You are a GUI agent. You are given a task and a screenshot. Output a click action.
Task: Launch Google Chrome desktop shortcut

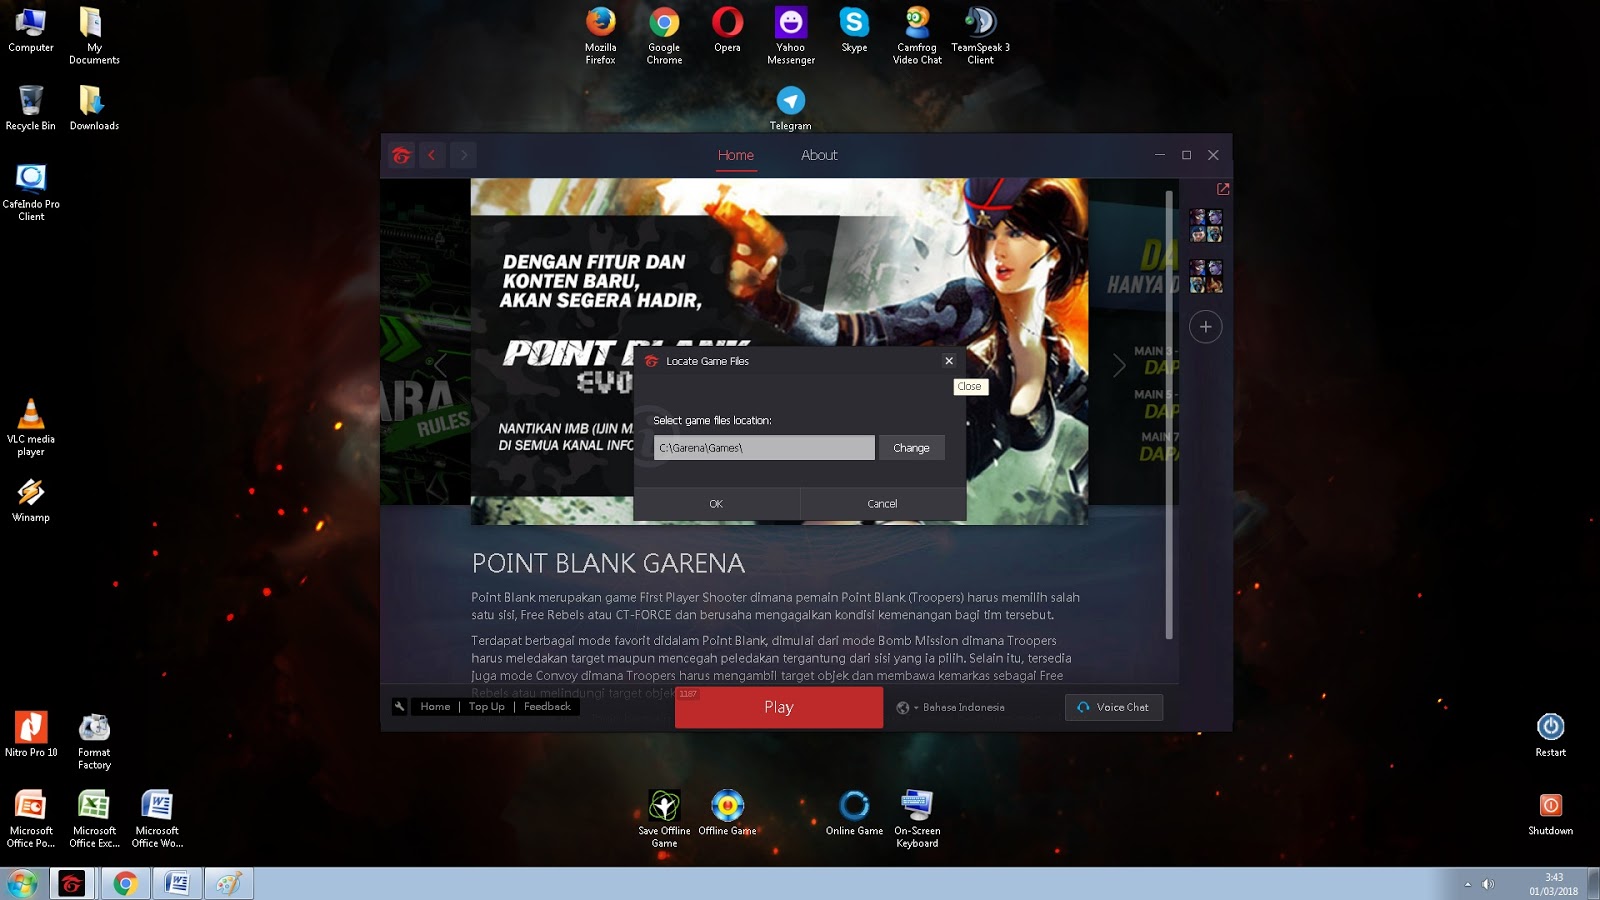click(664, 36)
